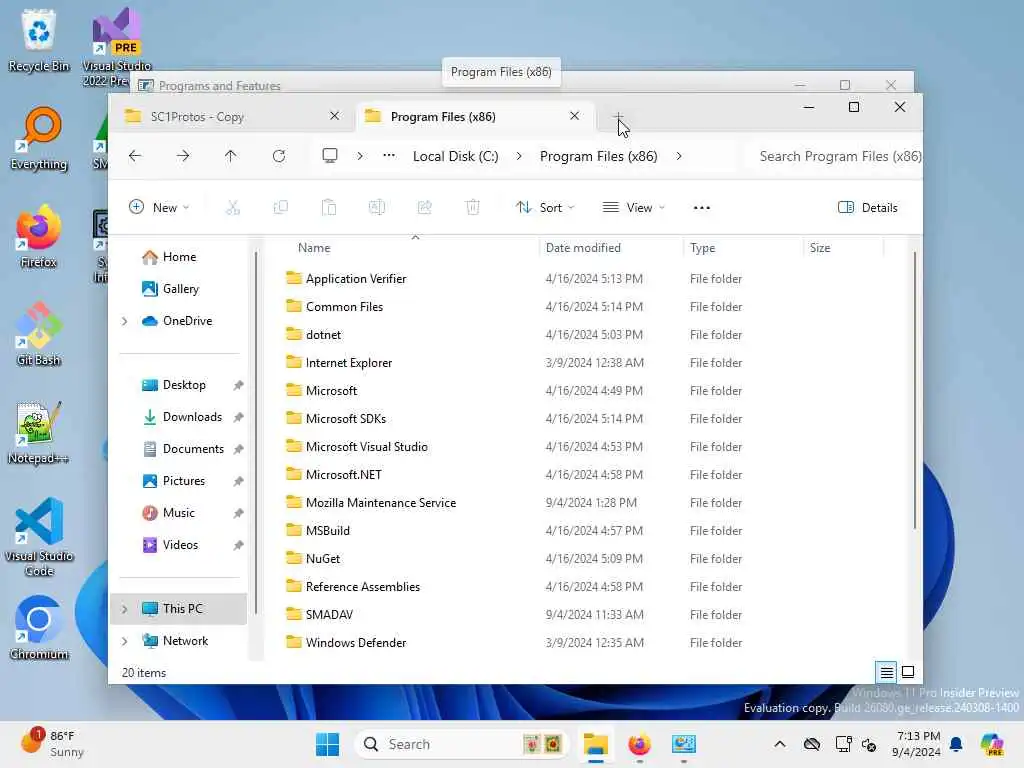Launch Git Bash from desktop
The width and height of the screenshot is (1024, 768).
[x=39, y=334]
